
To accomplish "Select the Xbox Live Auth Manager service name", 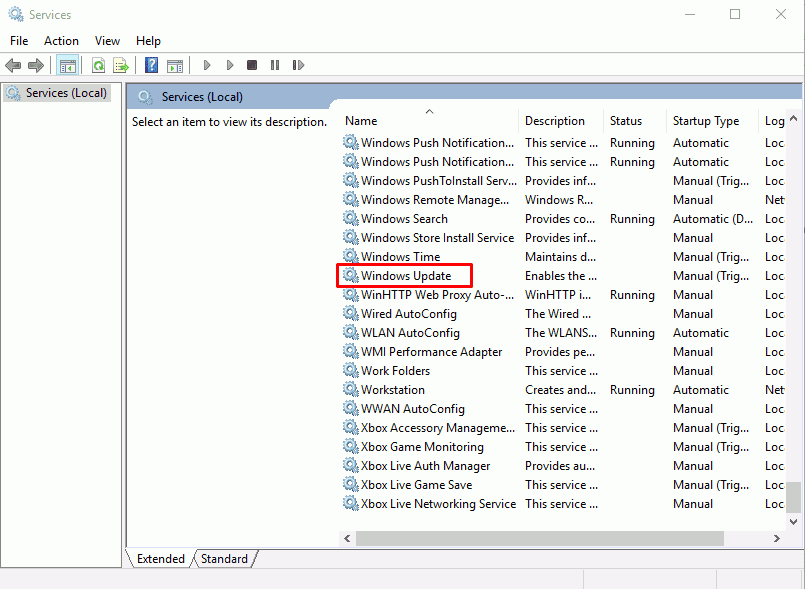I will coord(426,466).
